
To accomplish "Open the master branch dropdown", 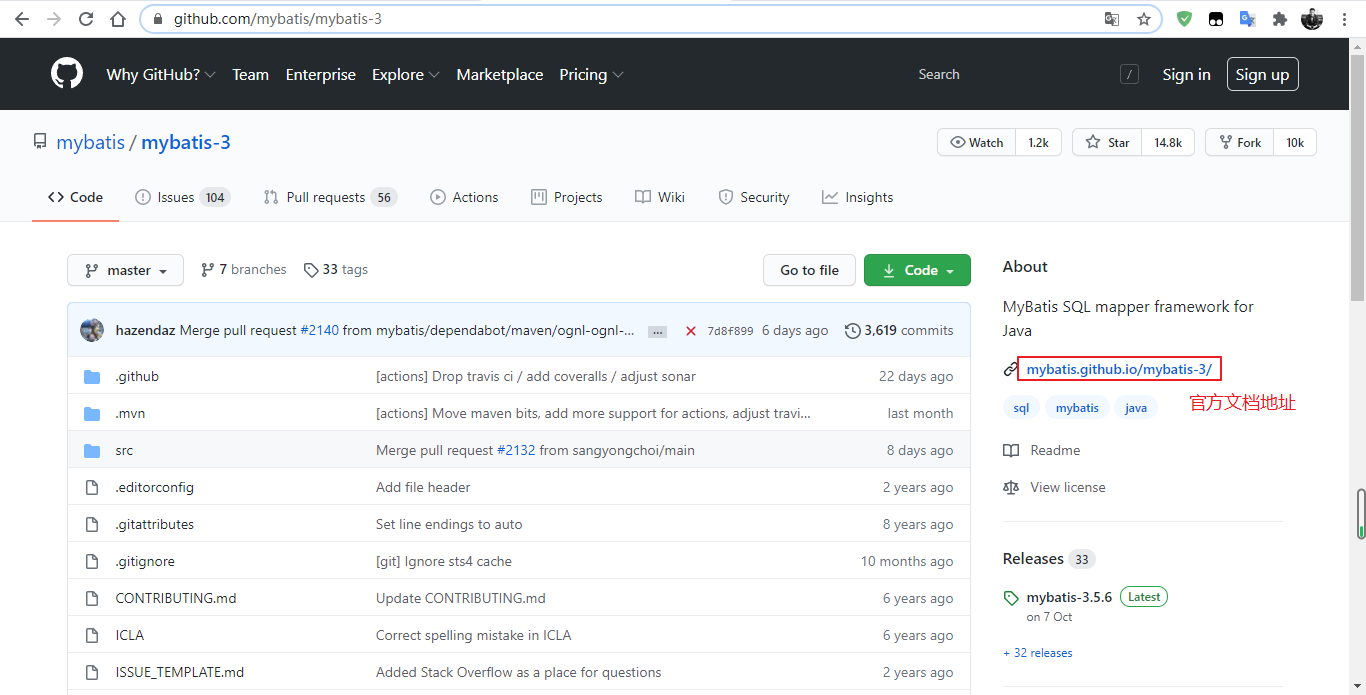I will pyautogui.click(x=125, y=270).
